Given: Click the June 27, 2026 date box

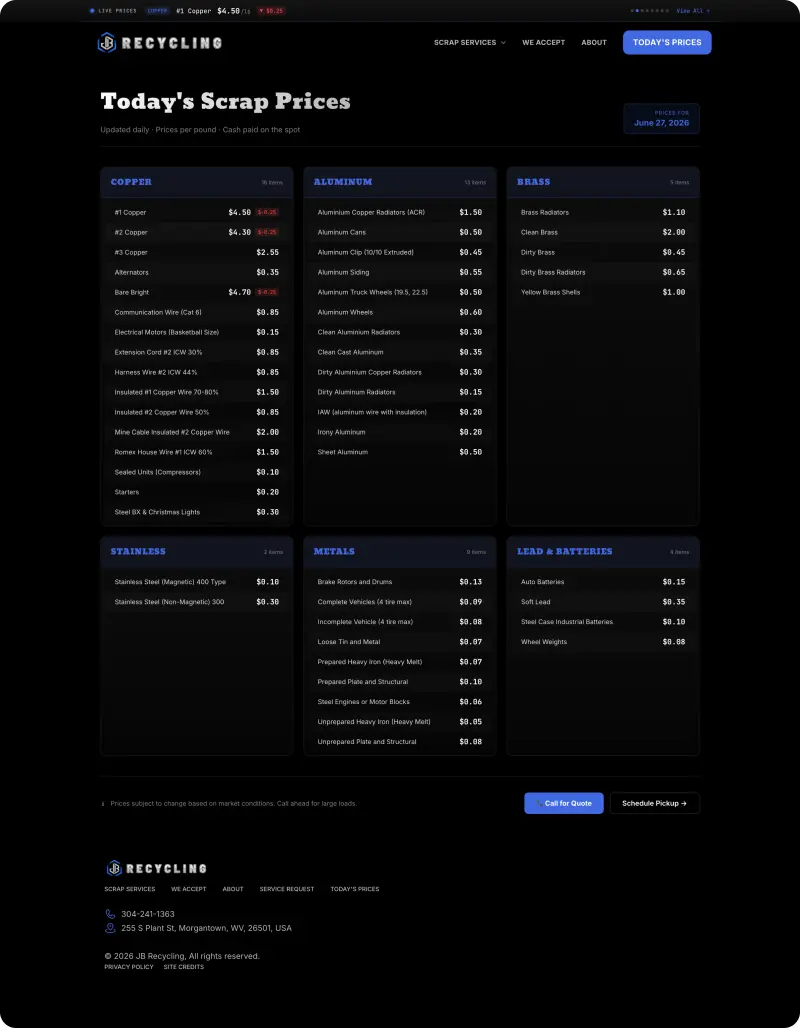Looking at the screenshot, I should (661, 119).
